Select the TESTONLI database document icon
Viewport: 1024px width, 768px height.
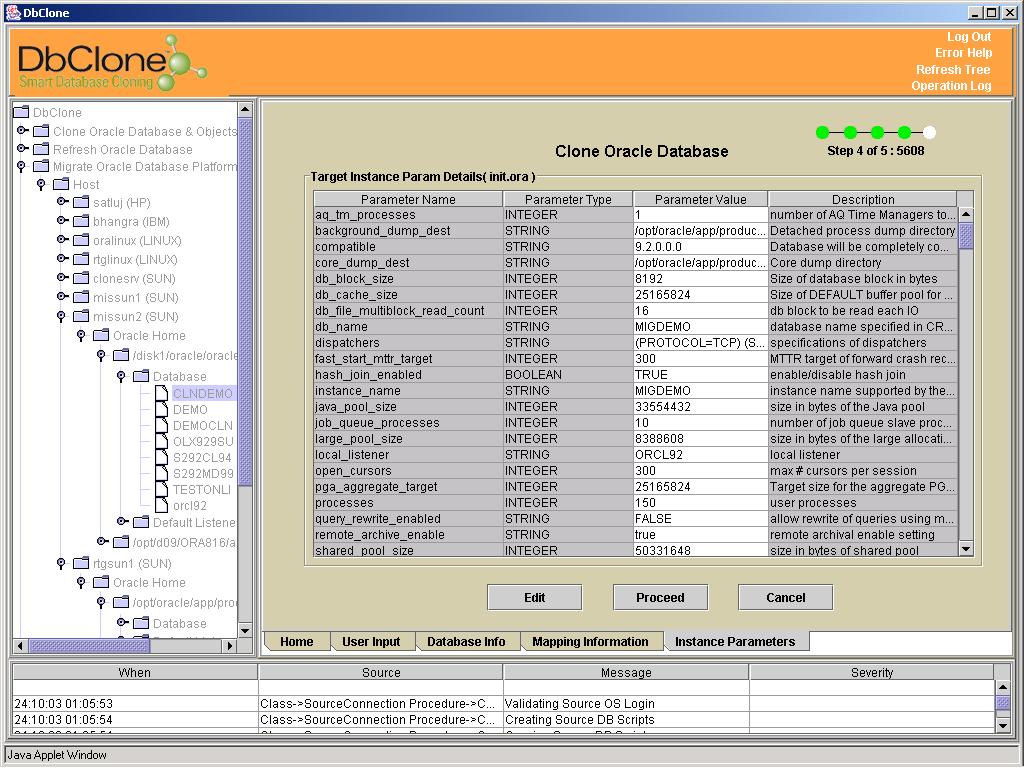162,489
